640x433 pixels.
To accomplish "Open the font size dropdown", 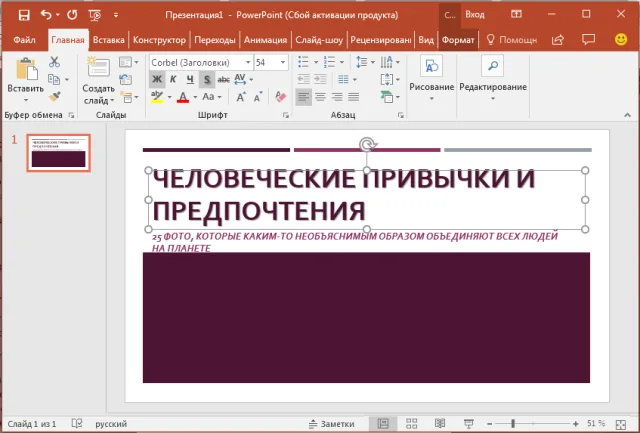I will 282,62.
